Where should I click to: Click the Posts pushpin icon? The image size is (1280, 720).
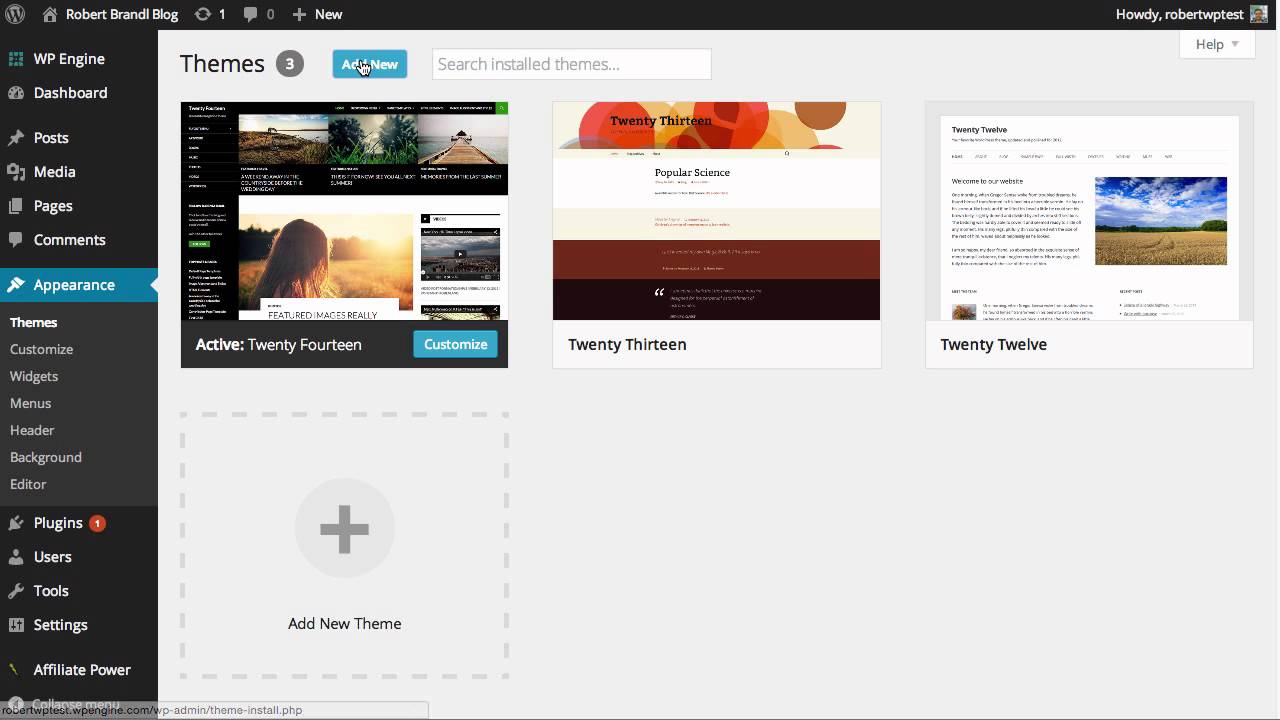(x=16, y=138)
